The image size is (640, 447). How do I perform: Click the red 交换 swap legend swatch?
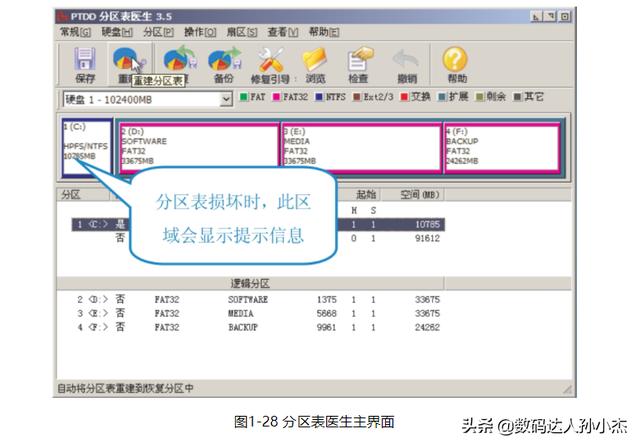coord(404,97)
